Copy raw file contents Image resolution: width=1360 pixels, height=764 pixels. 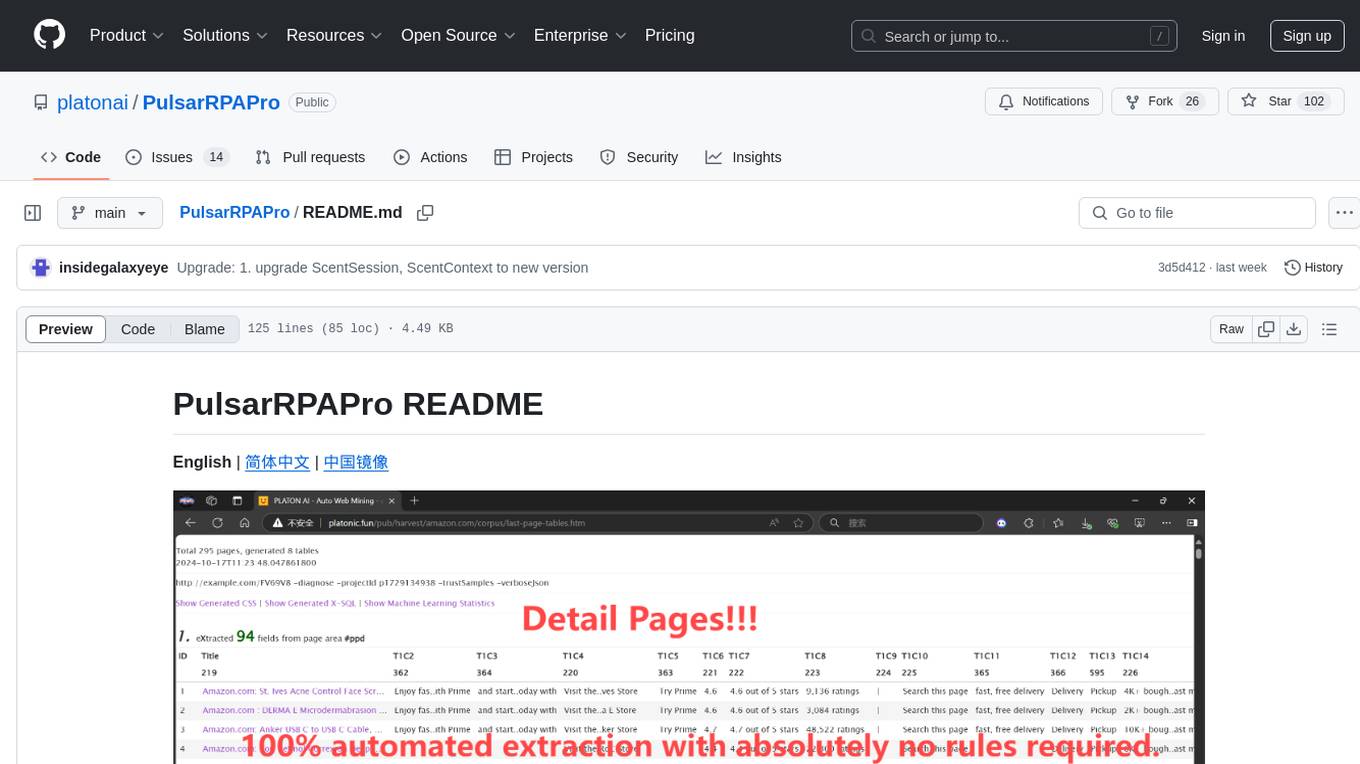(1267, 329)
